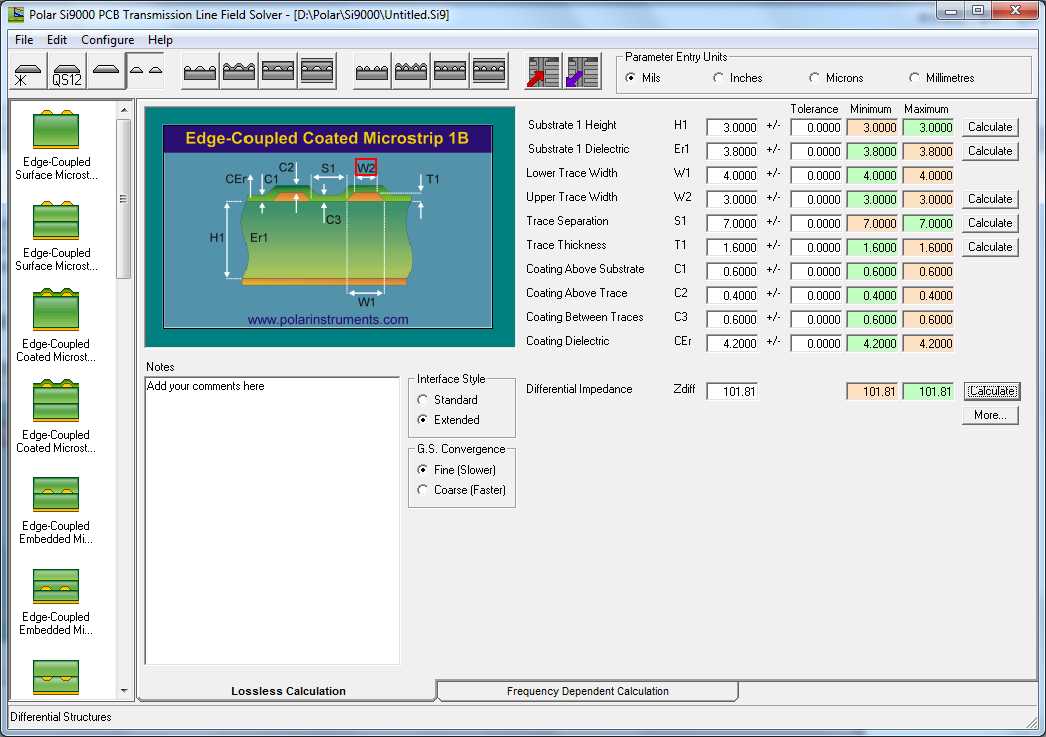Click the C3 Coating Between Traces field
The width and height of the screenshot is (1046, 737).
(x=732, y=319)
